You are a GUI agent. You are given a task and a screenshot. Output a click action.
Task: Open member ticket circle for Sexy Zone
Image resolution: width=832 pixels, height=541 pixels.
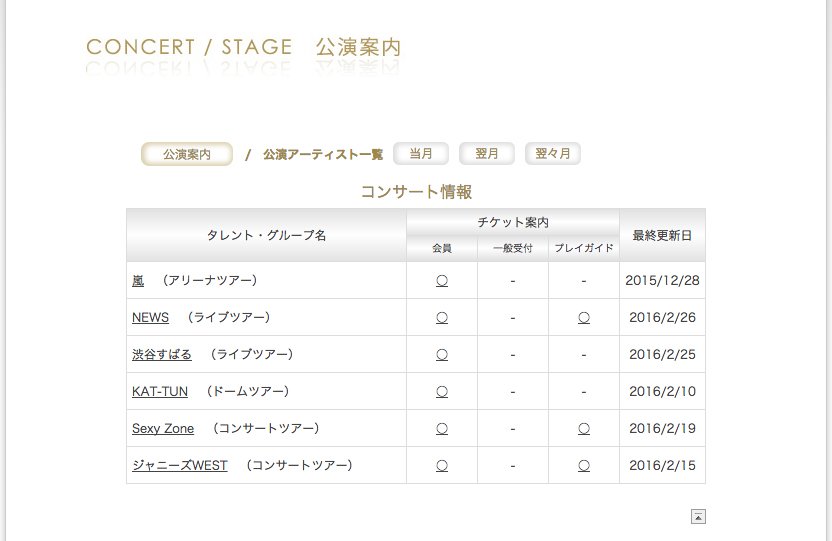pyautogui.click(x=441, y=429)
